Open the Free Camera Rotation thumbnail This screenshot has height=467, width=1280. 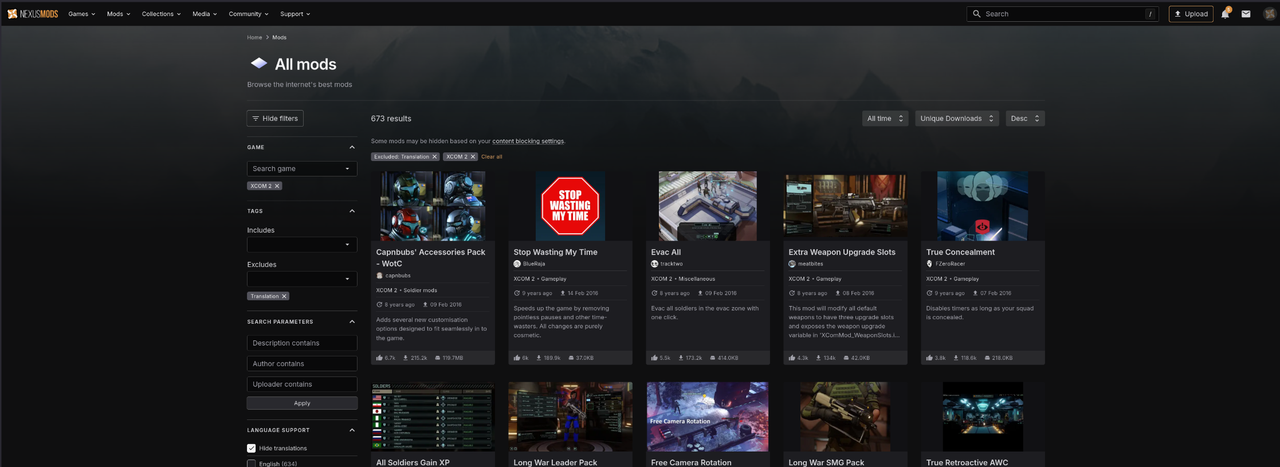click(708, 416)
